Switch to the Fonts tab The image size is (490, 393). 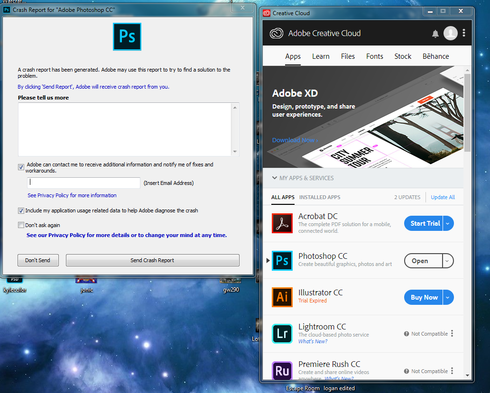pos(375,56)
